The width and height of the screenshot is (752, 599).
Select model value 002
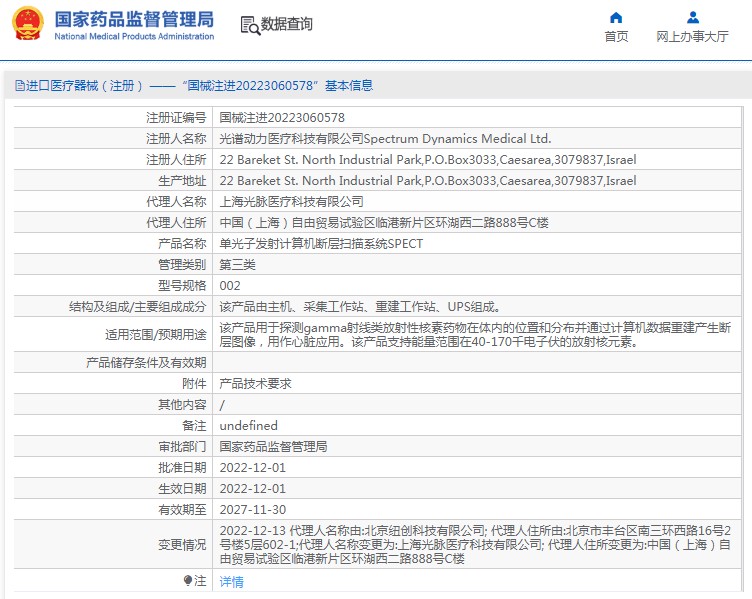point(230,286)
